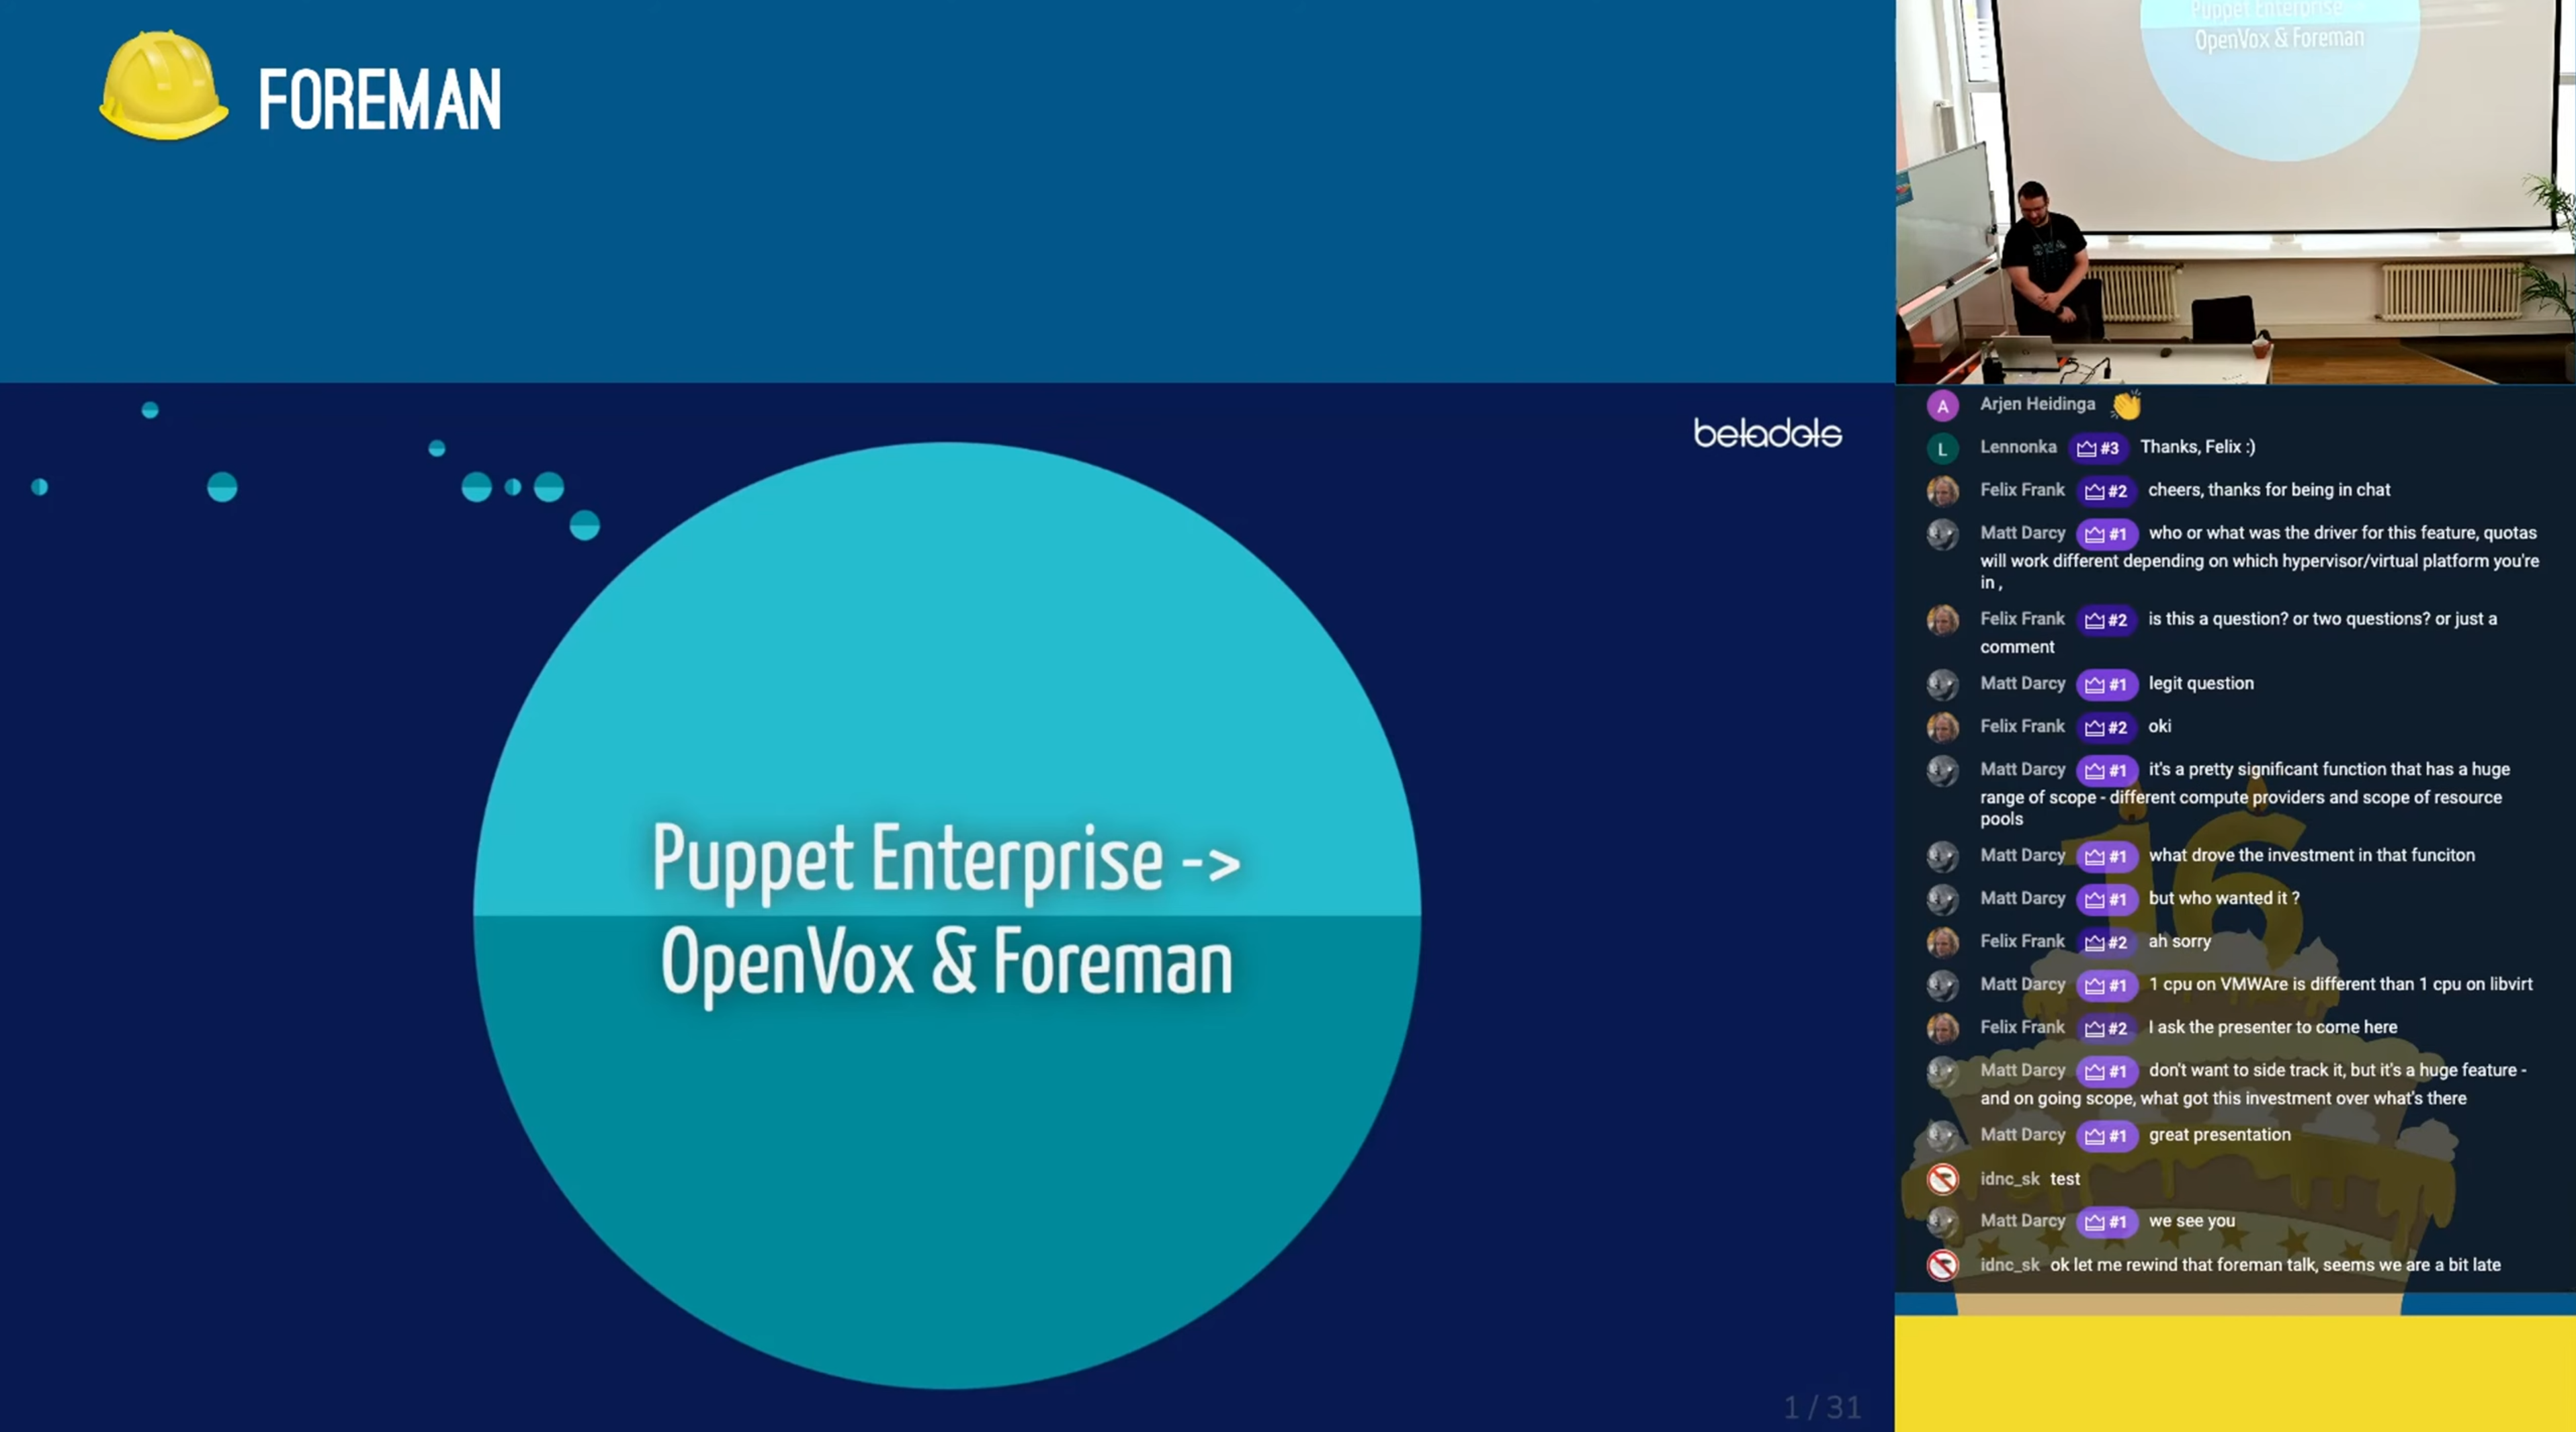Image resolution: width=2576 pixels, height=1432 pixels.
Task: Click the "idnc_sk" name on the "test" message
Action: pyautogui.click(x=2009, y=1179)
